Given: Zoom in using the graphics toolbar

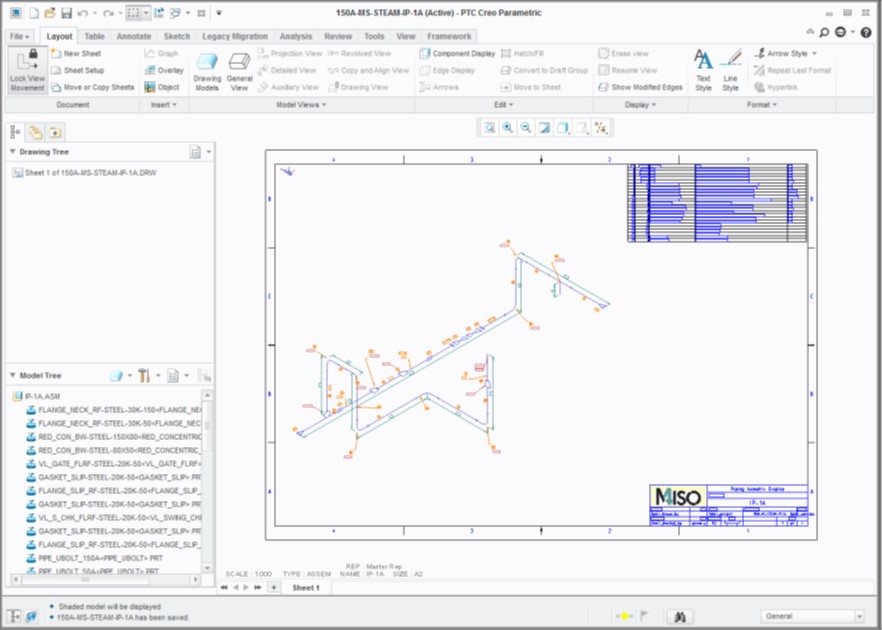Looking at the screenshot, I should 507,128.
